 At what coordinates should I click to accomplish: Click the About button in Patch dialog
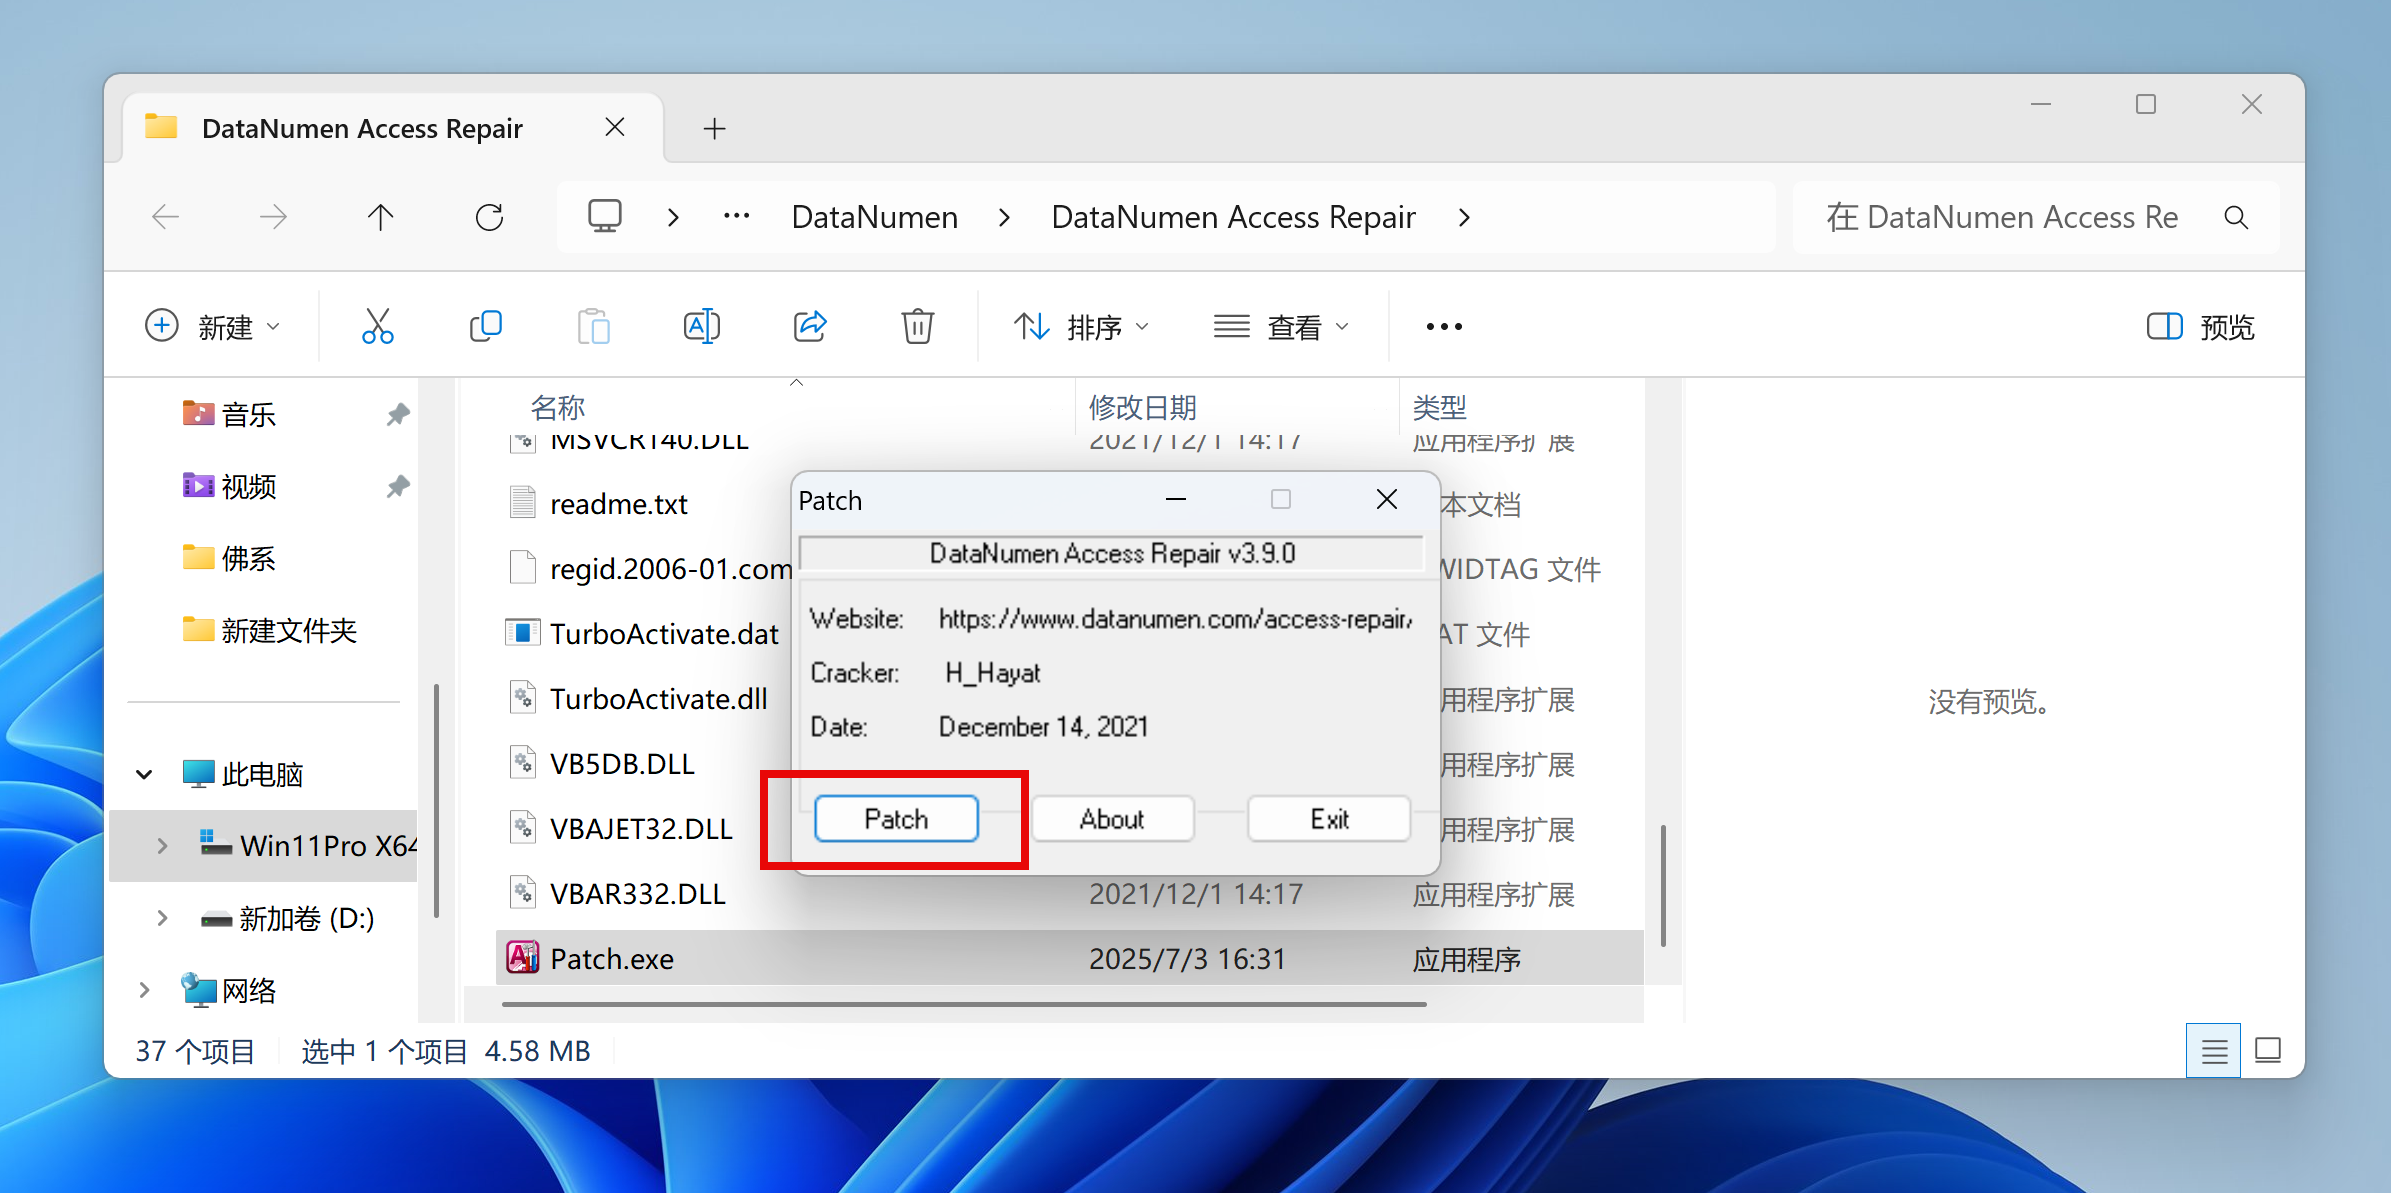1112,819
